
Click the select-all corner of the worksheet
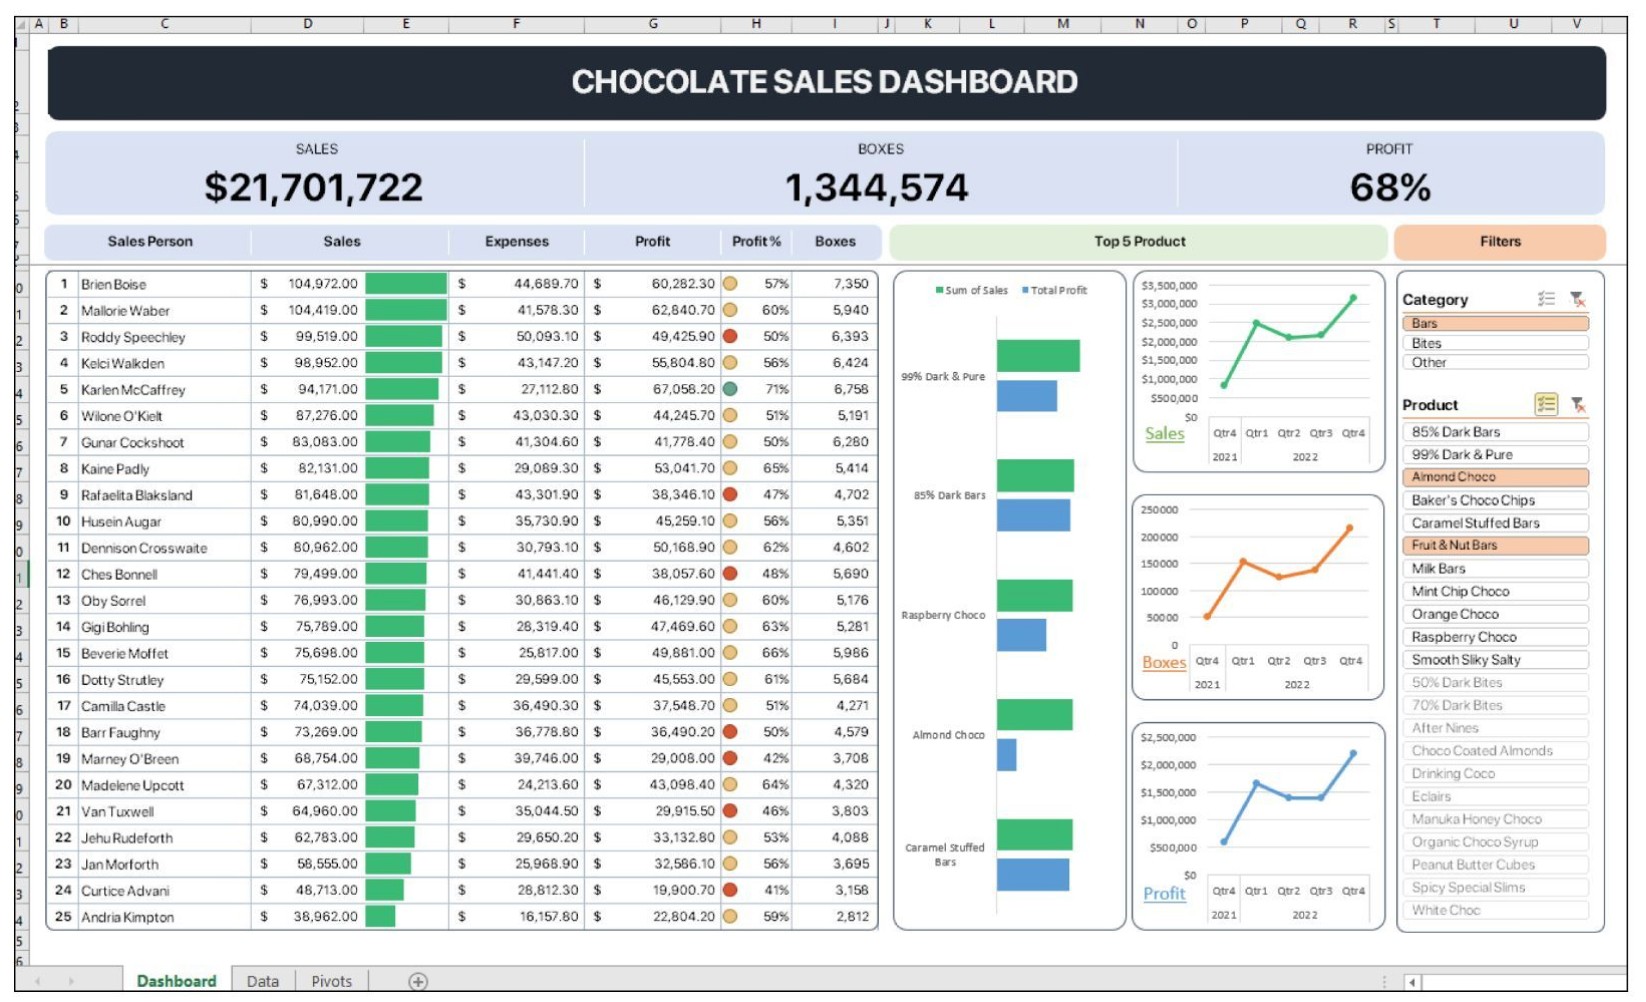(22, 23)
